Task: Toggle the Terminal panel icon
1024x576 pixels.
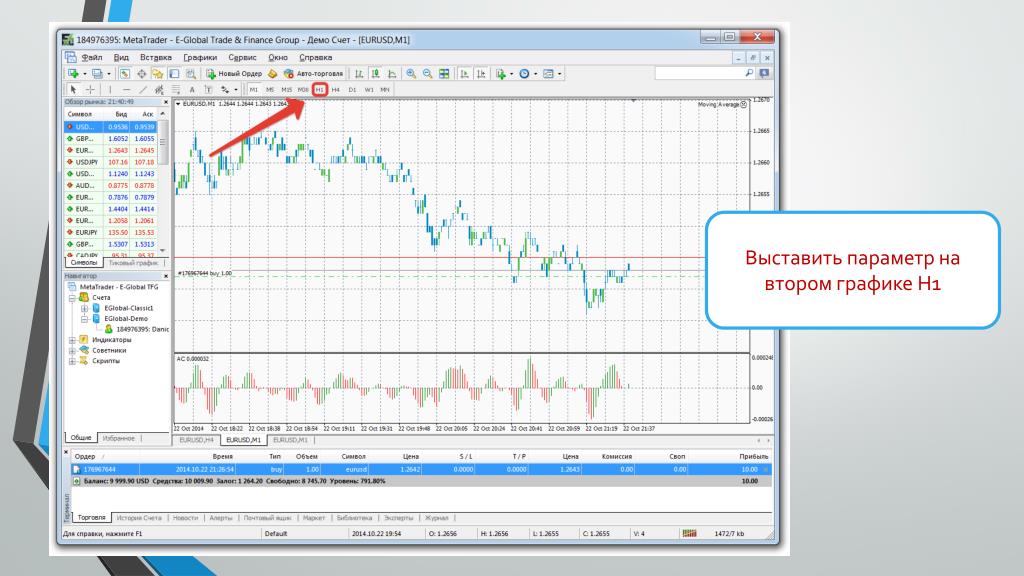Action: pyautogui.click(x=174, y=74)
